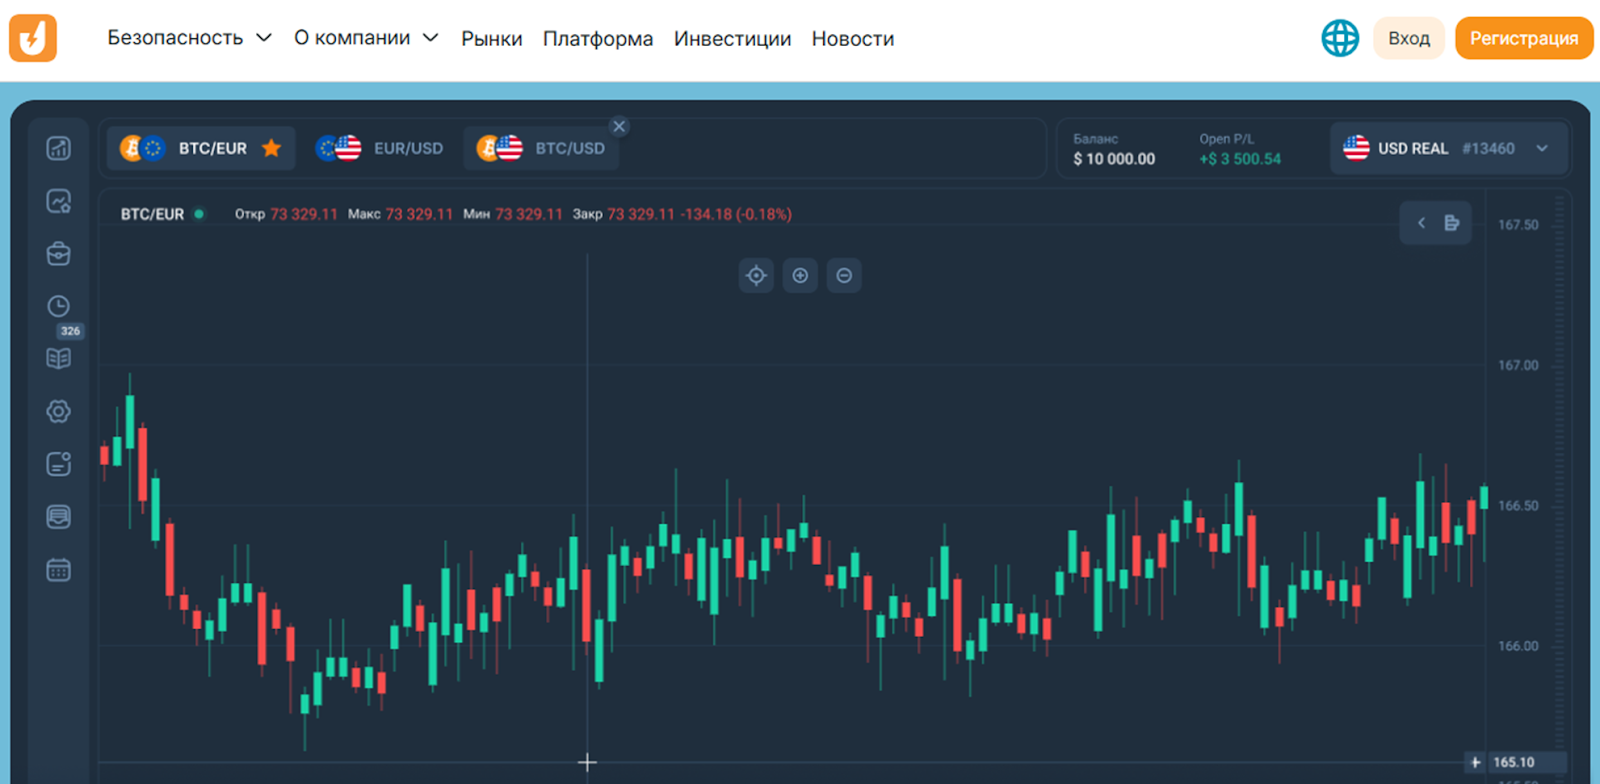The image size is (1600, 784).
Task: Zoom out on the chart
Action: pos(844,275)
